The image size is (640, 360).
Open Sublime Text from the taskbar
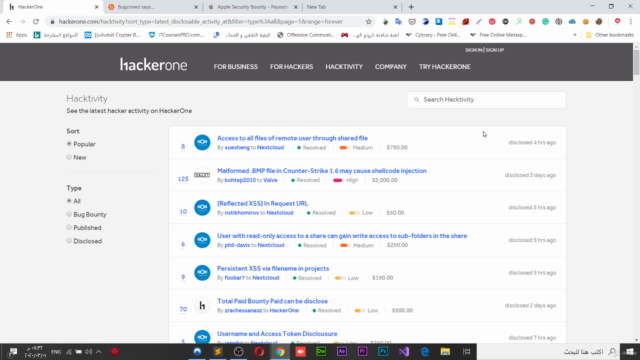(x=218, y=351)
